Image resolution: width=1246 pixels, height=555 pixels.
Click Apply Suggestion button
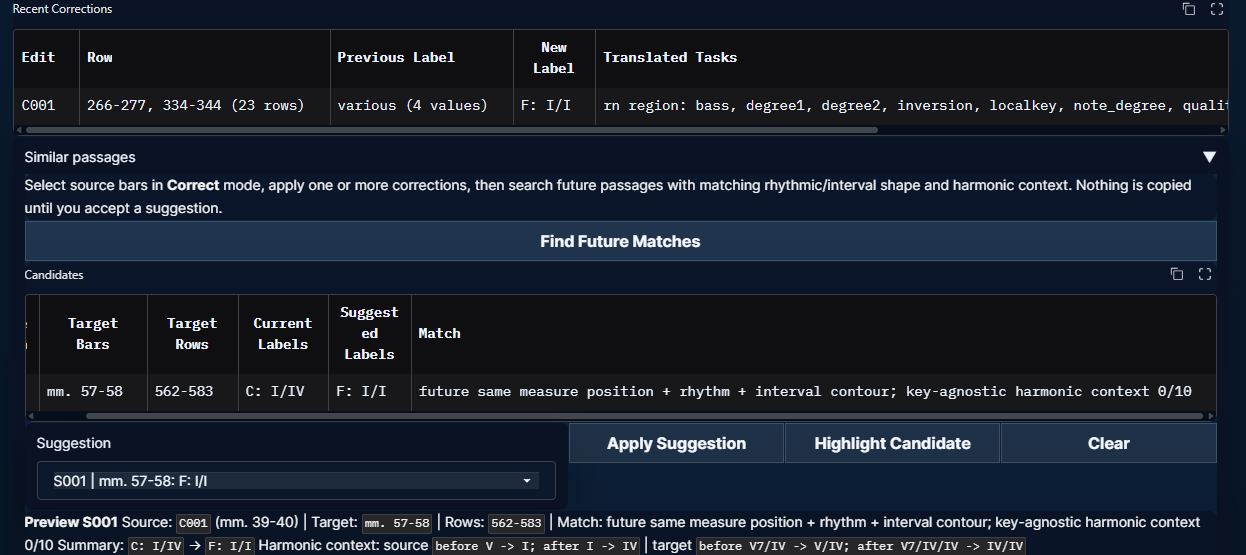coord(676,443)
